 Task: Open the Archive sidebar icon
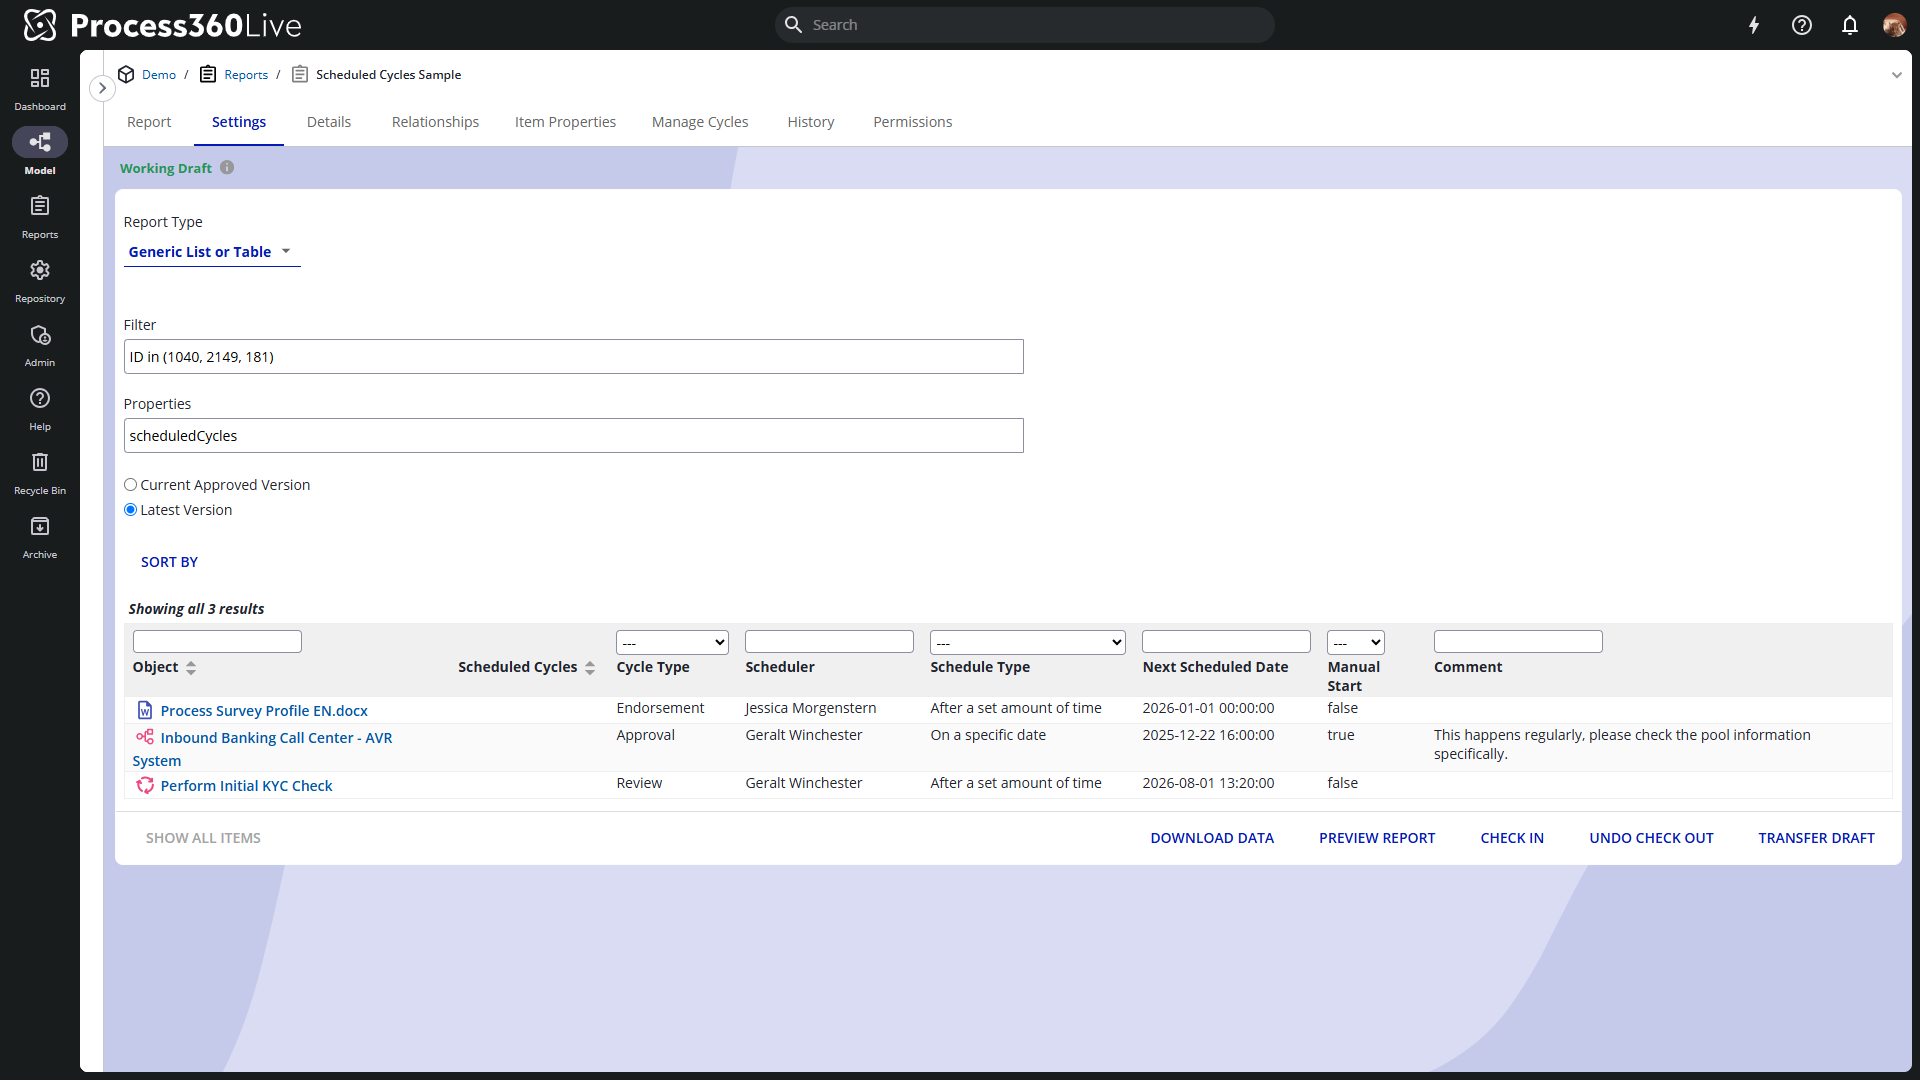[x=40, y=527]
